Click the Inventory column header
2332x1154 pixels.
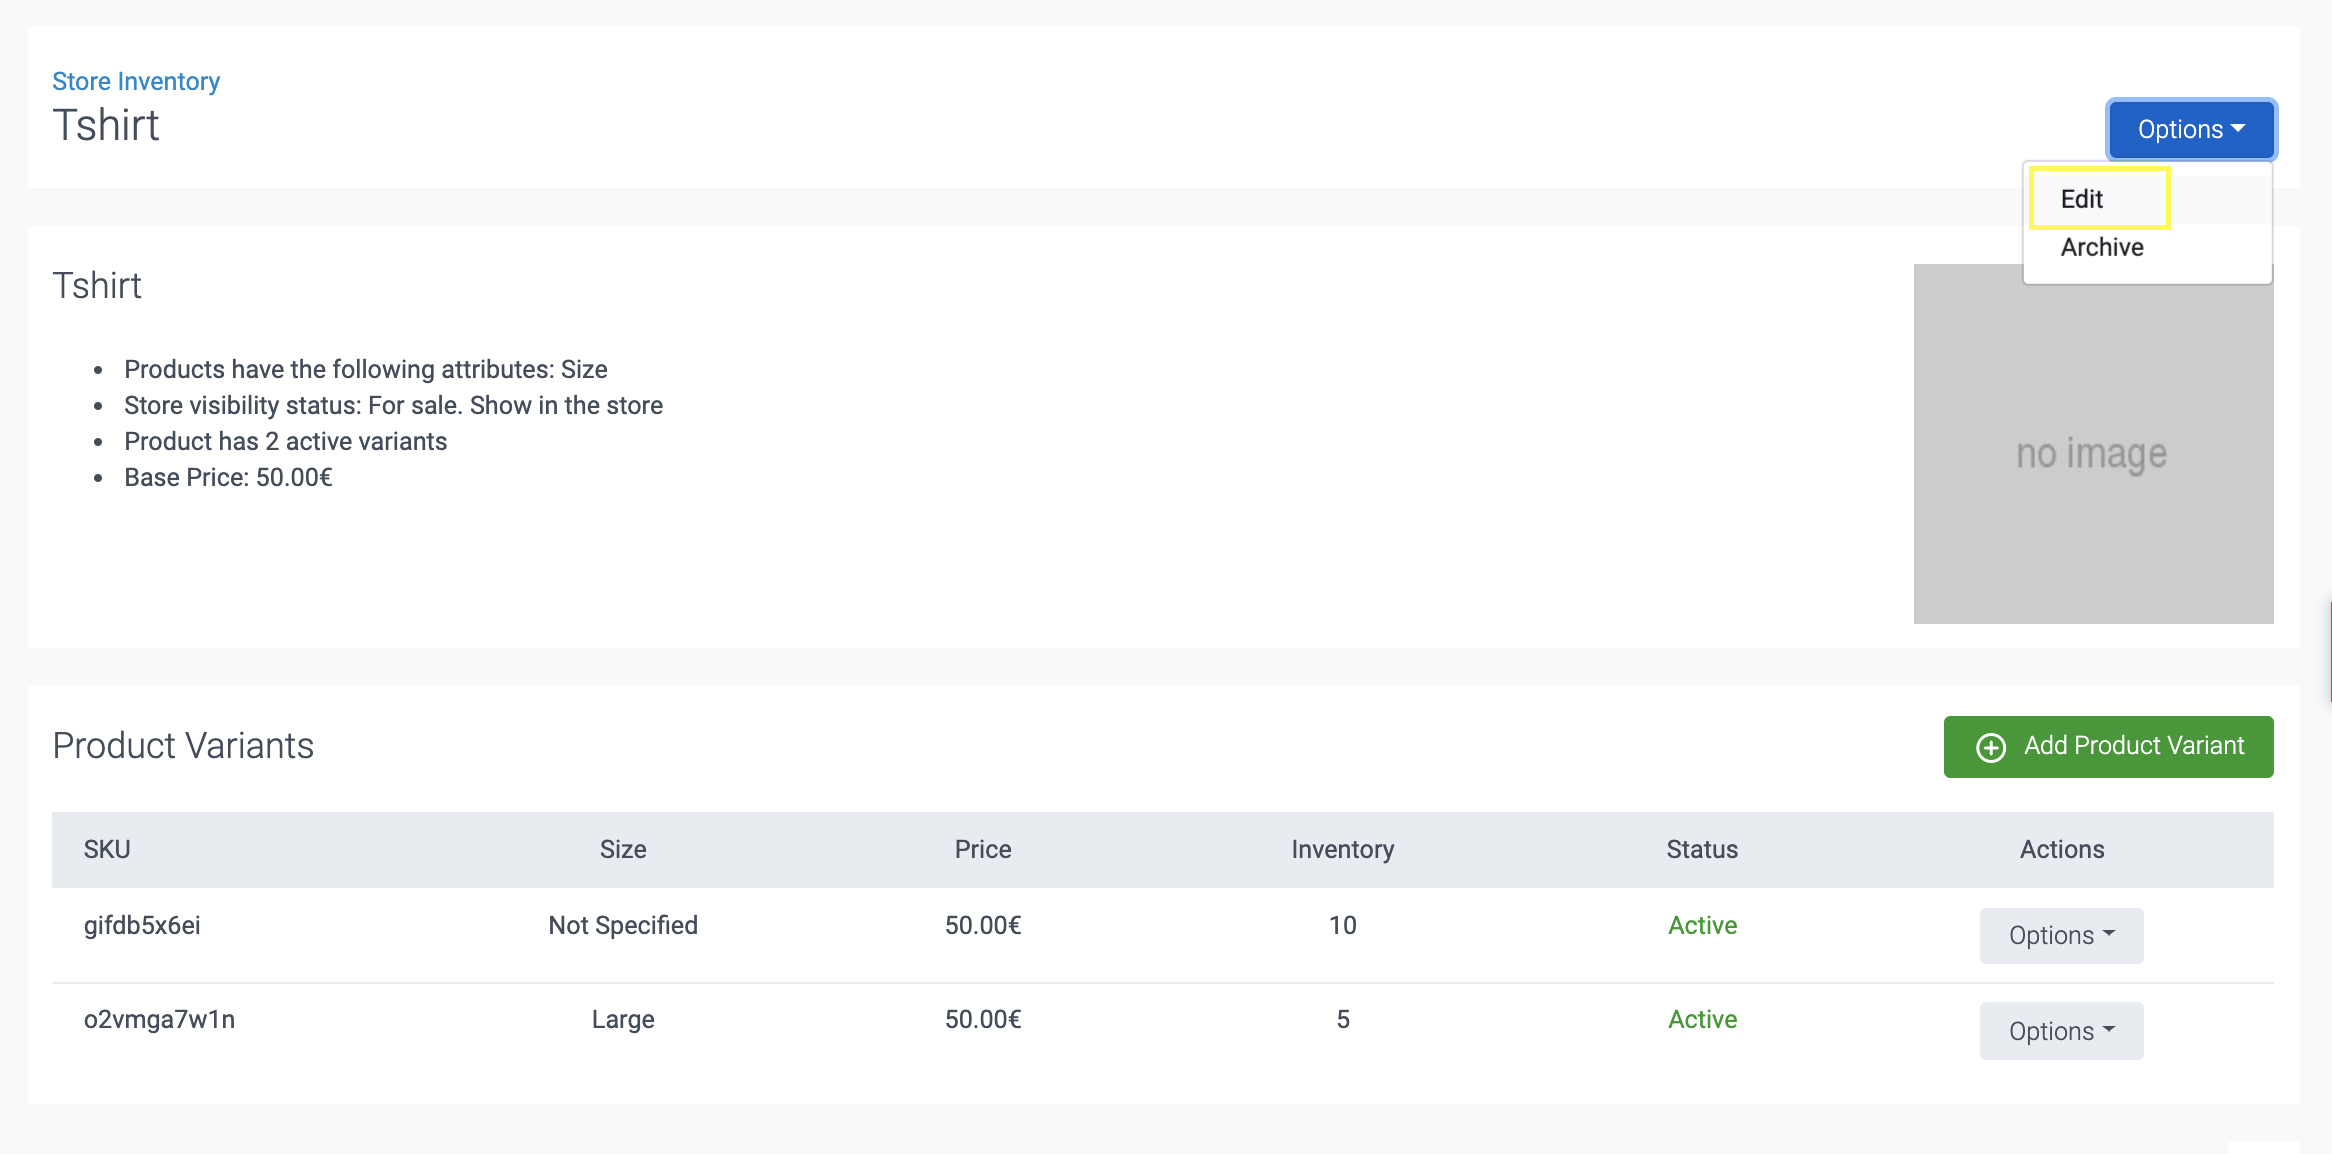tap(1342, 849)
